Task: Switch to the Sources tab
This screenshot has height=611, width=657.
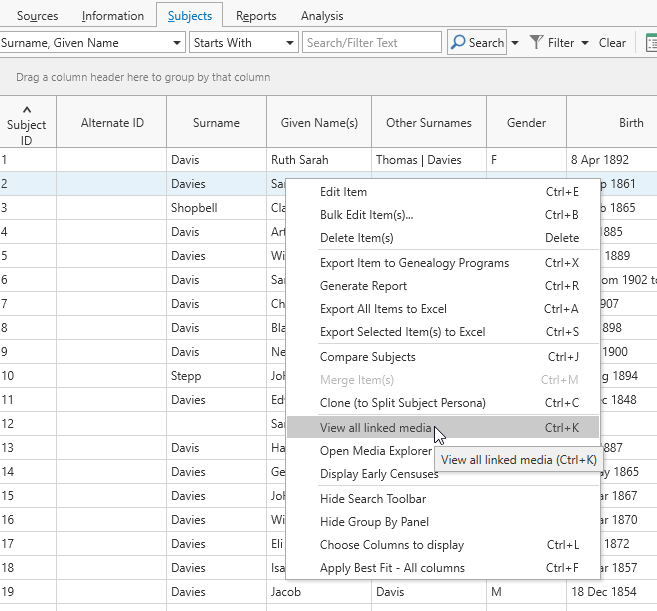Action: click(38, 16)
